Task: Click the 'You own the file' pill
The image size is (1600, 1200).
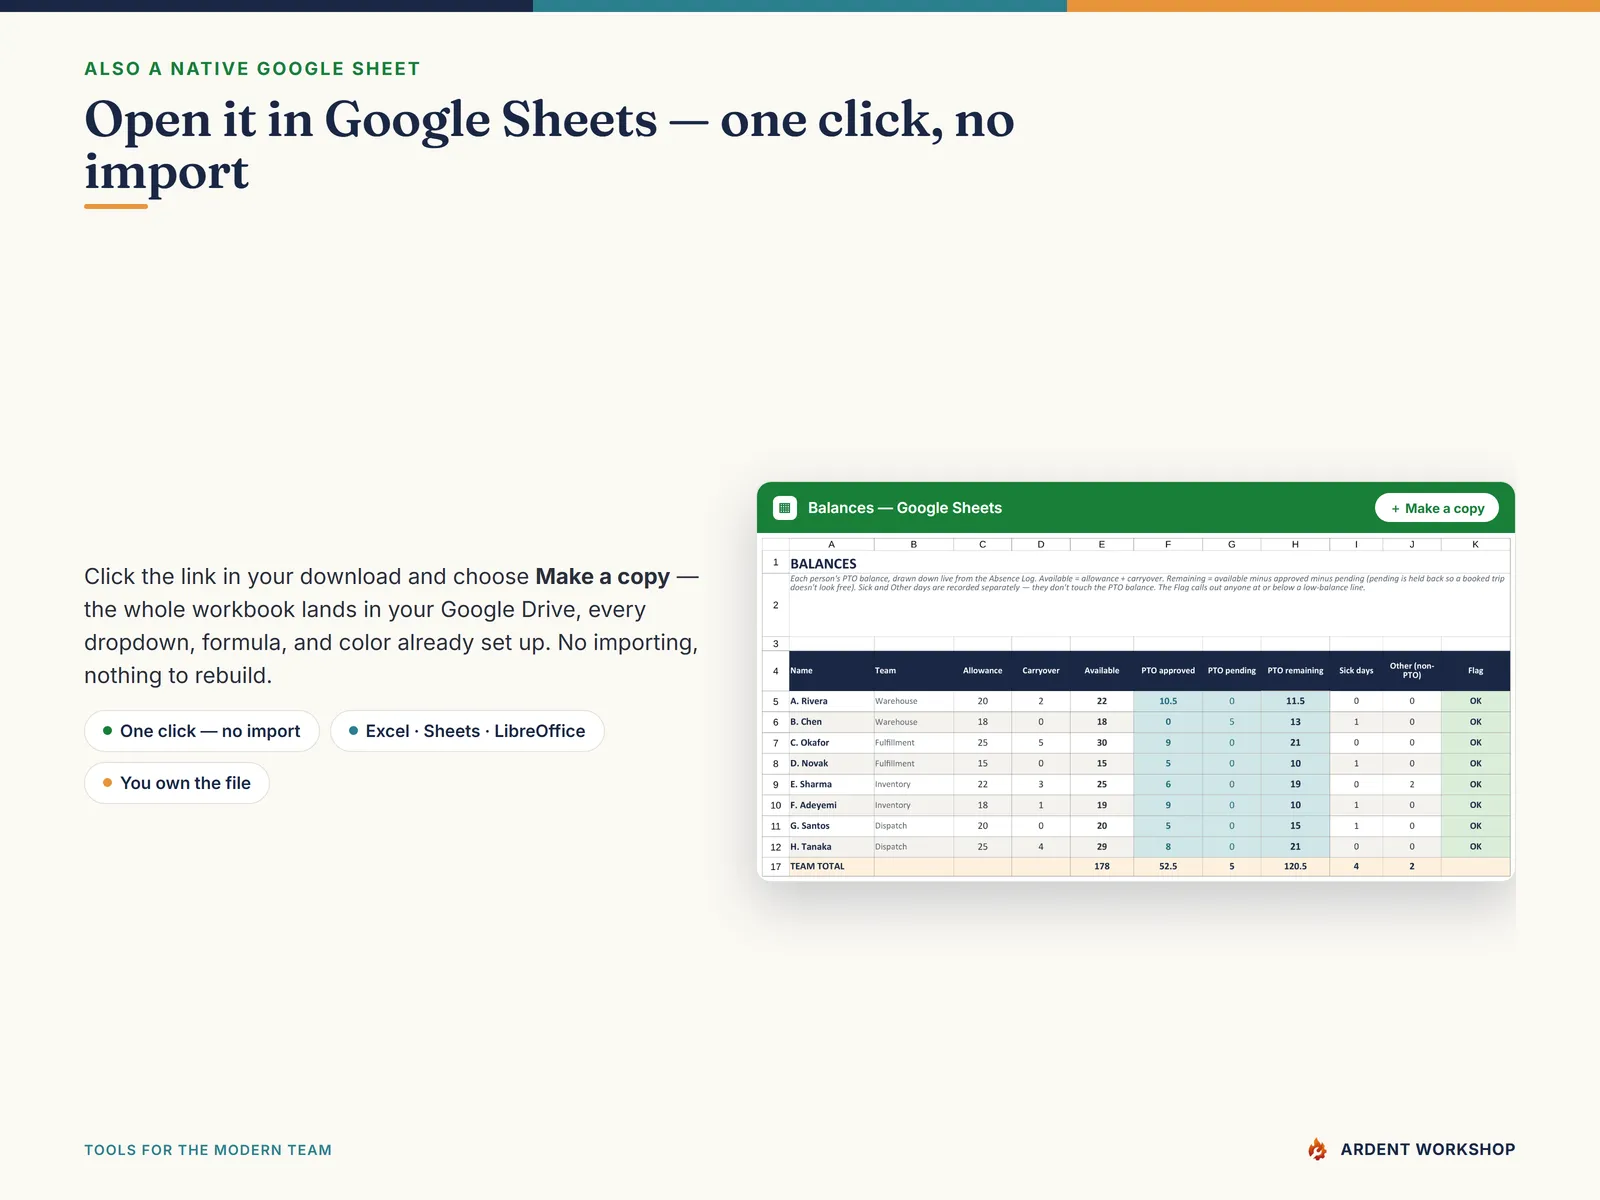Action: pos(177,783)
